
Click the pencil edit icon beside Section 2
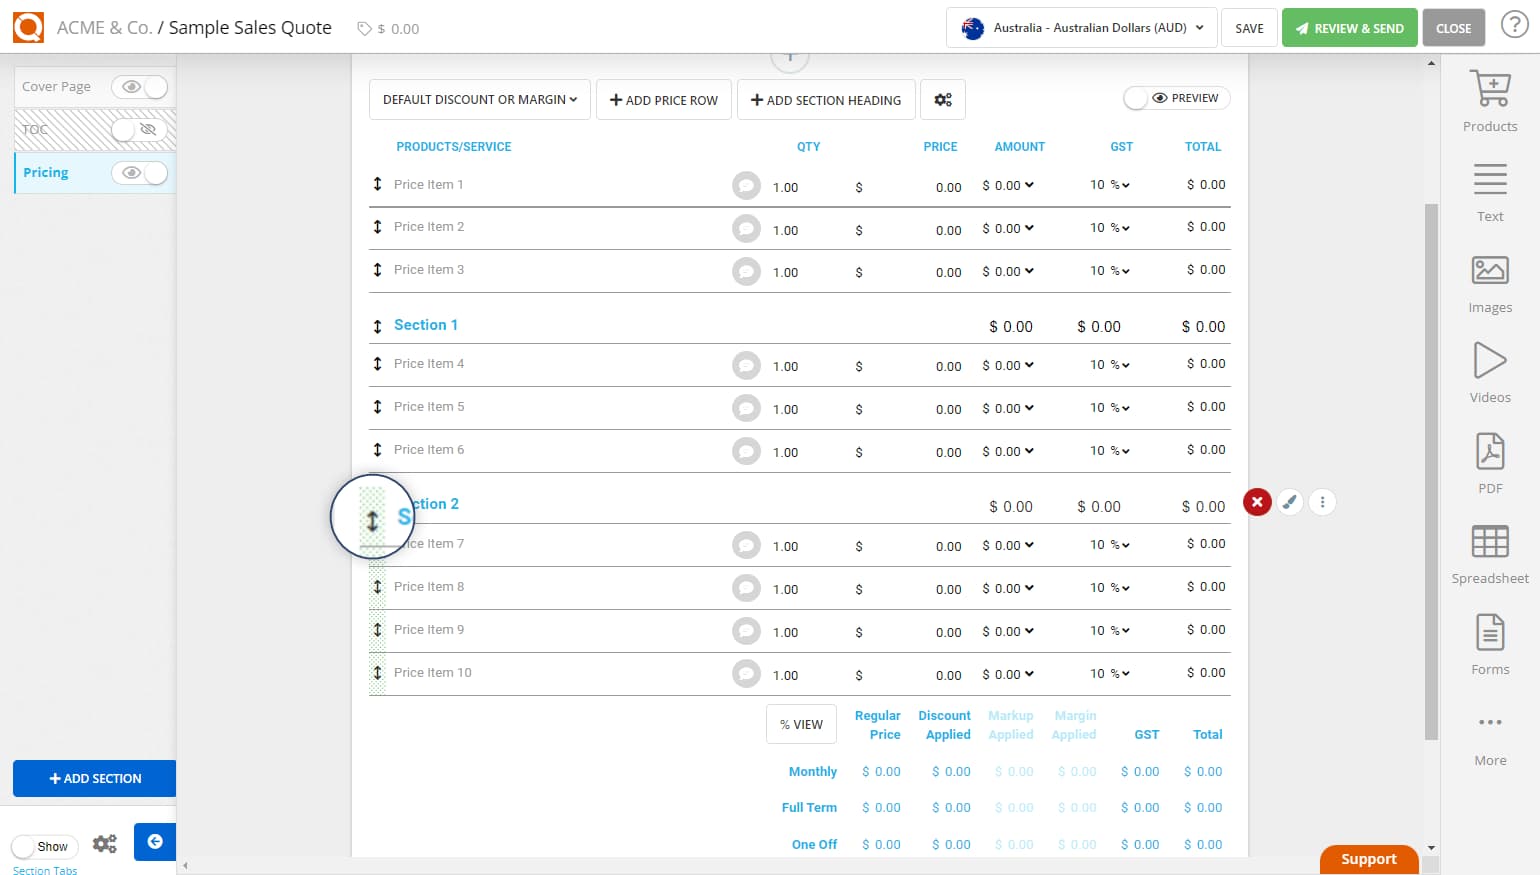click(x=1289, y=502)
